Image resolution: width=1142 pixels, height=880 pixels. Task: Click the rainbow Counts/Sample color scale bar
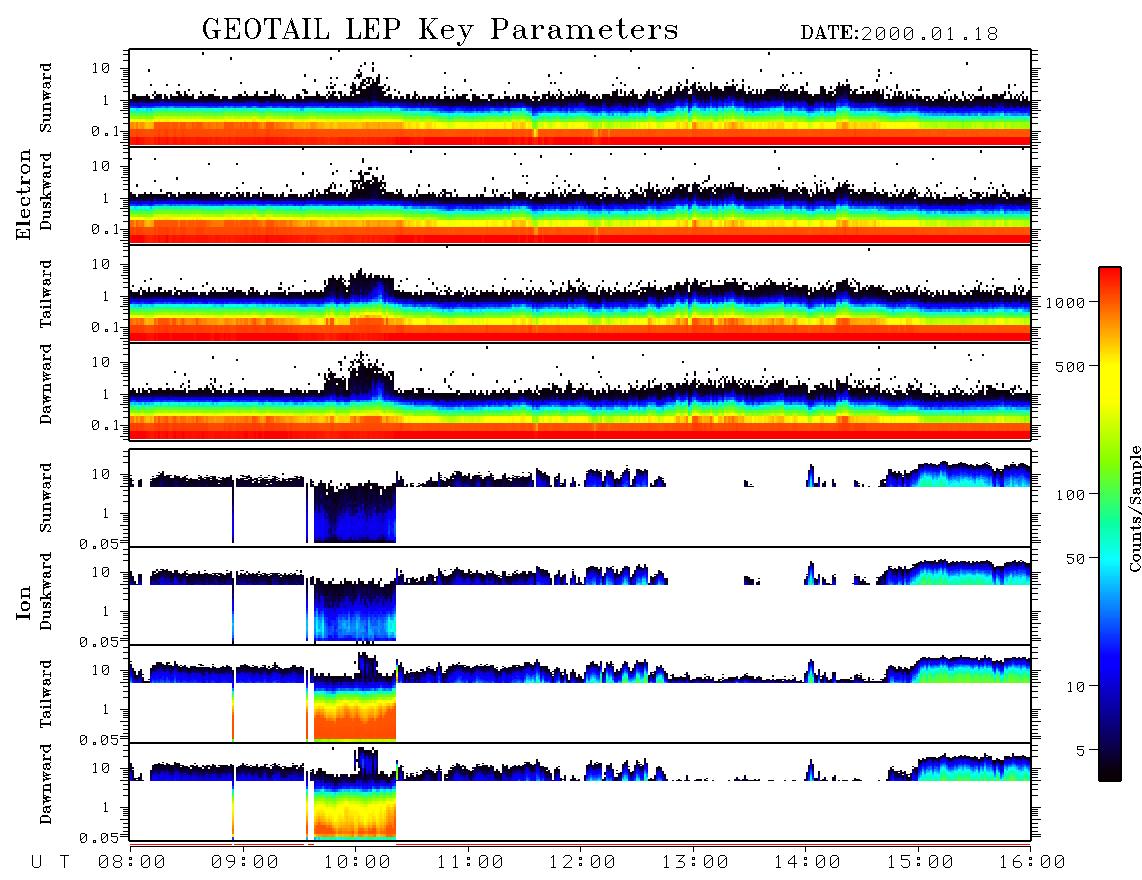1110,524
